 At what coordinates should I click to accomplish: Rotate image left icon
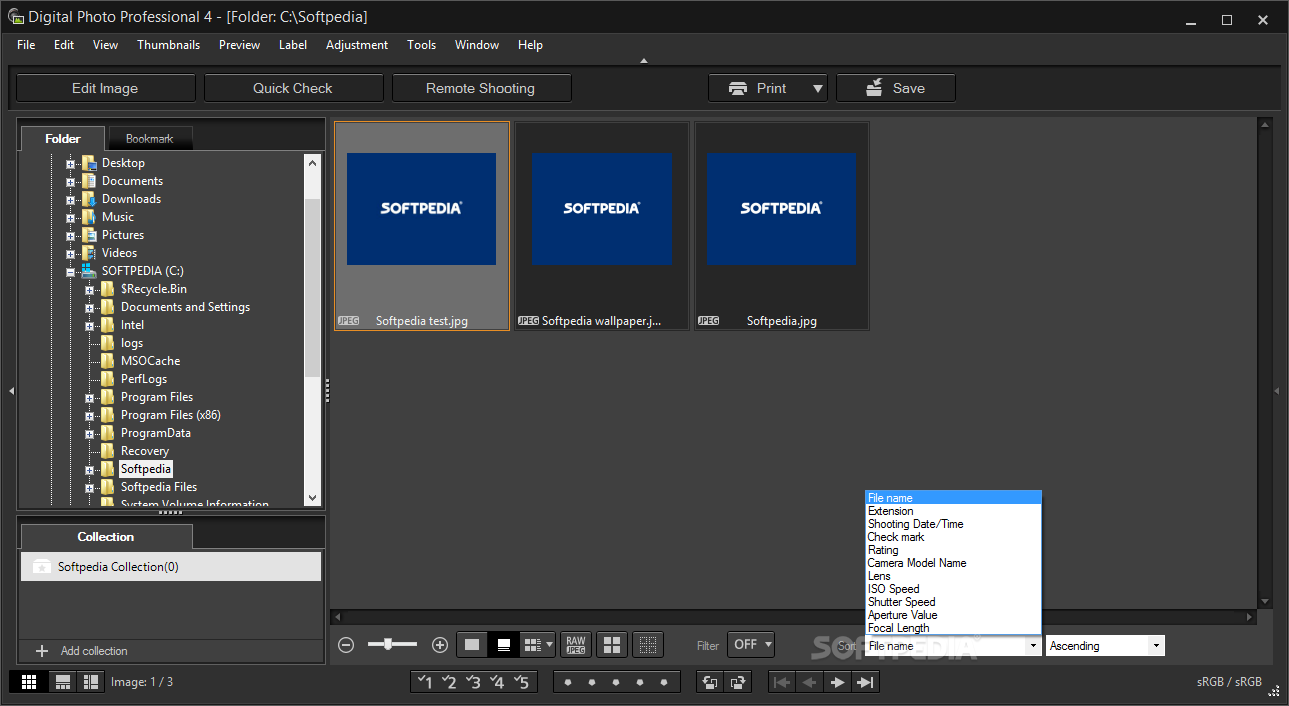(710, 682)
